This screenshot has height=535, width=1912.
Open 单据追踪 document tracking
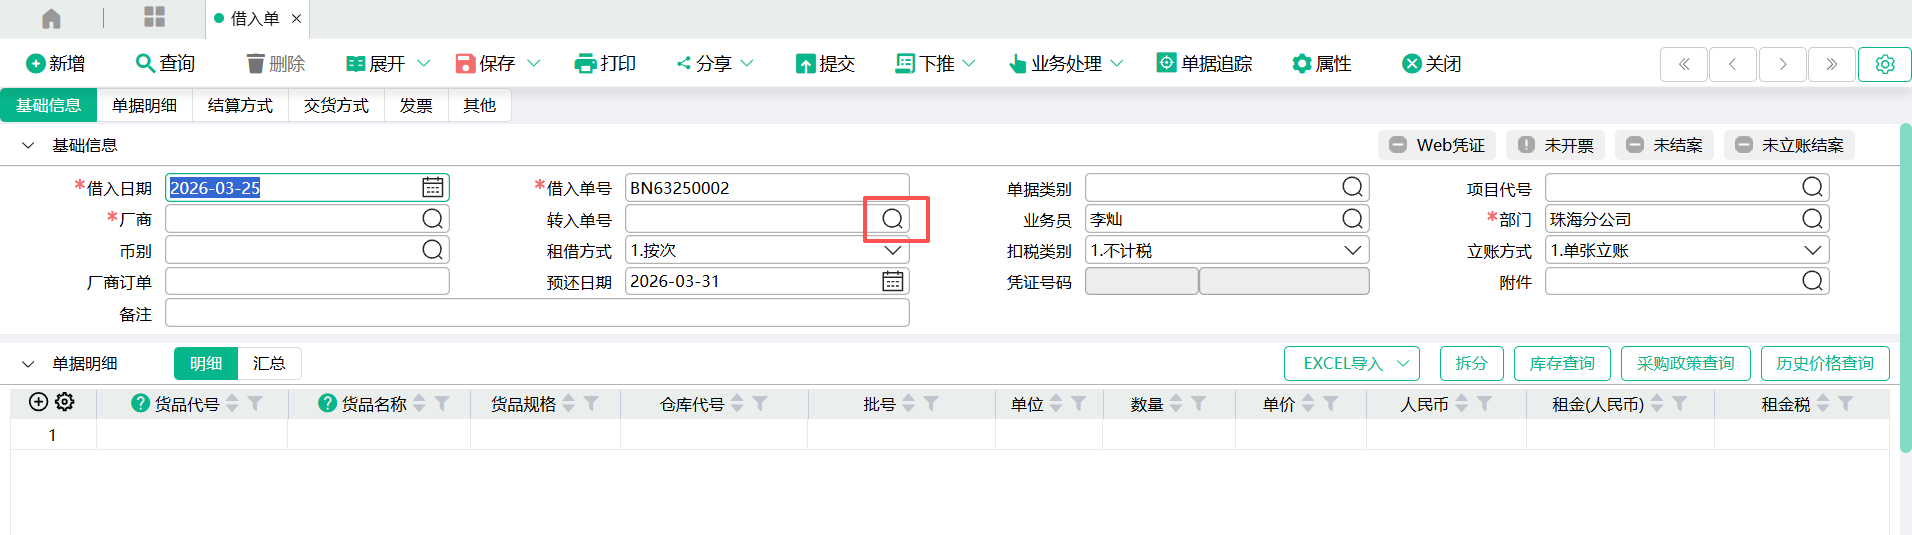tap(1204, 64)
